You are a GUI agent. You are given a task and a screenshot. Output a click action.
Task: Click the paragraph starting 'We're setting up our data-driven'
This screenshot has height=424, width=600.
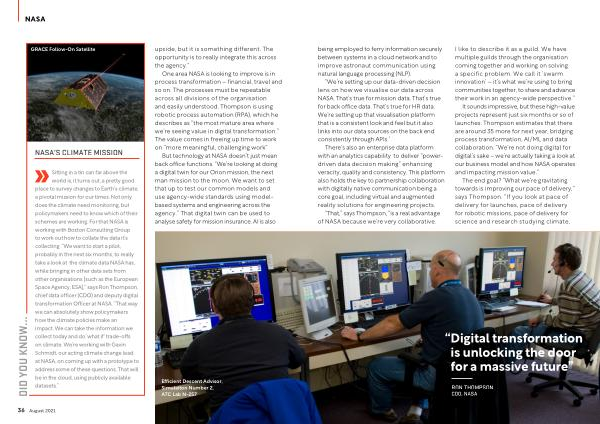pos(379,111)
